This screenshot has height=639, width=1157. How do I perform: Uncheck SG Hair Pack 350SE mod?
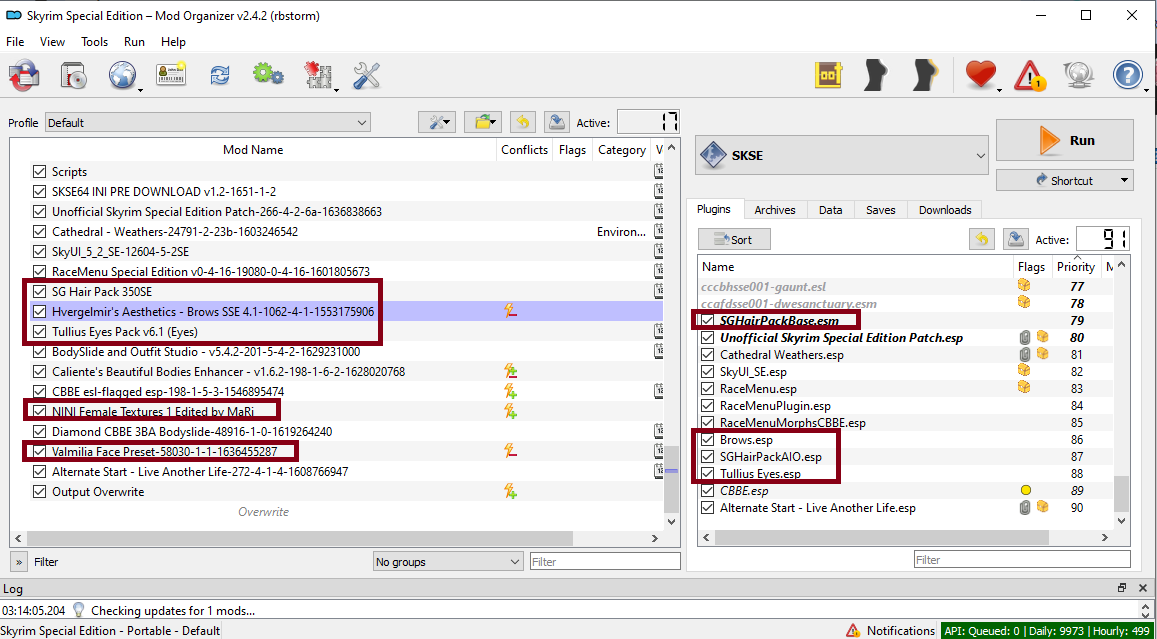(x=39, y=291)
